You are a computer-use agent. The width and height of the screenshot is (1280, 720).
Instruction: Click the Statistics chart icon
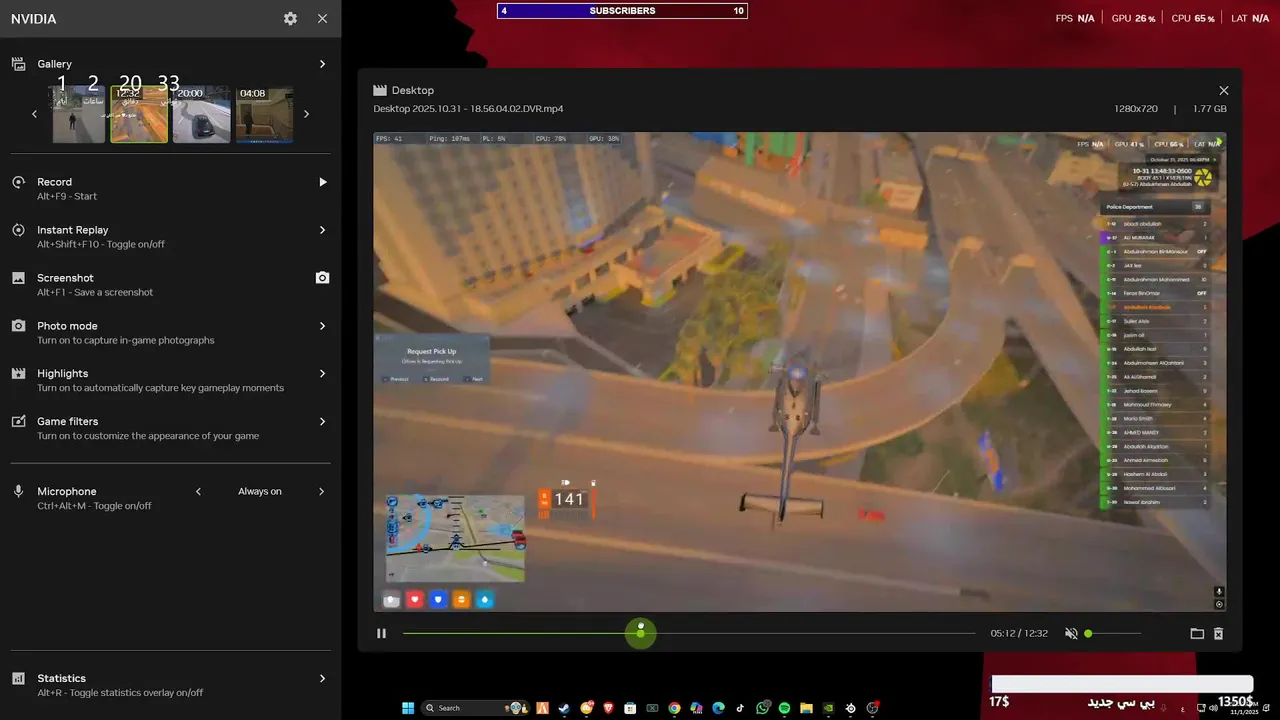pyautogui.click(x=18, y=679)
